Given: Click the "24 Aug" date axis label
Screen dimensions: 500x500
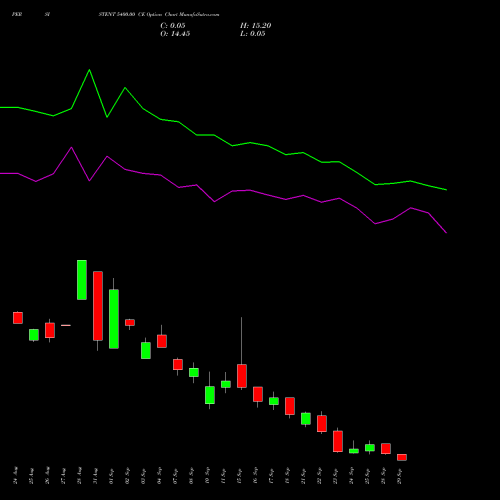Looking at the screenshot, I should pyautogui.click(x=15, y=476).
